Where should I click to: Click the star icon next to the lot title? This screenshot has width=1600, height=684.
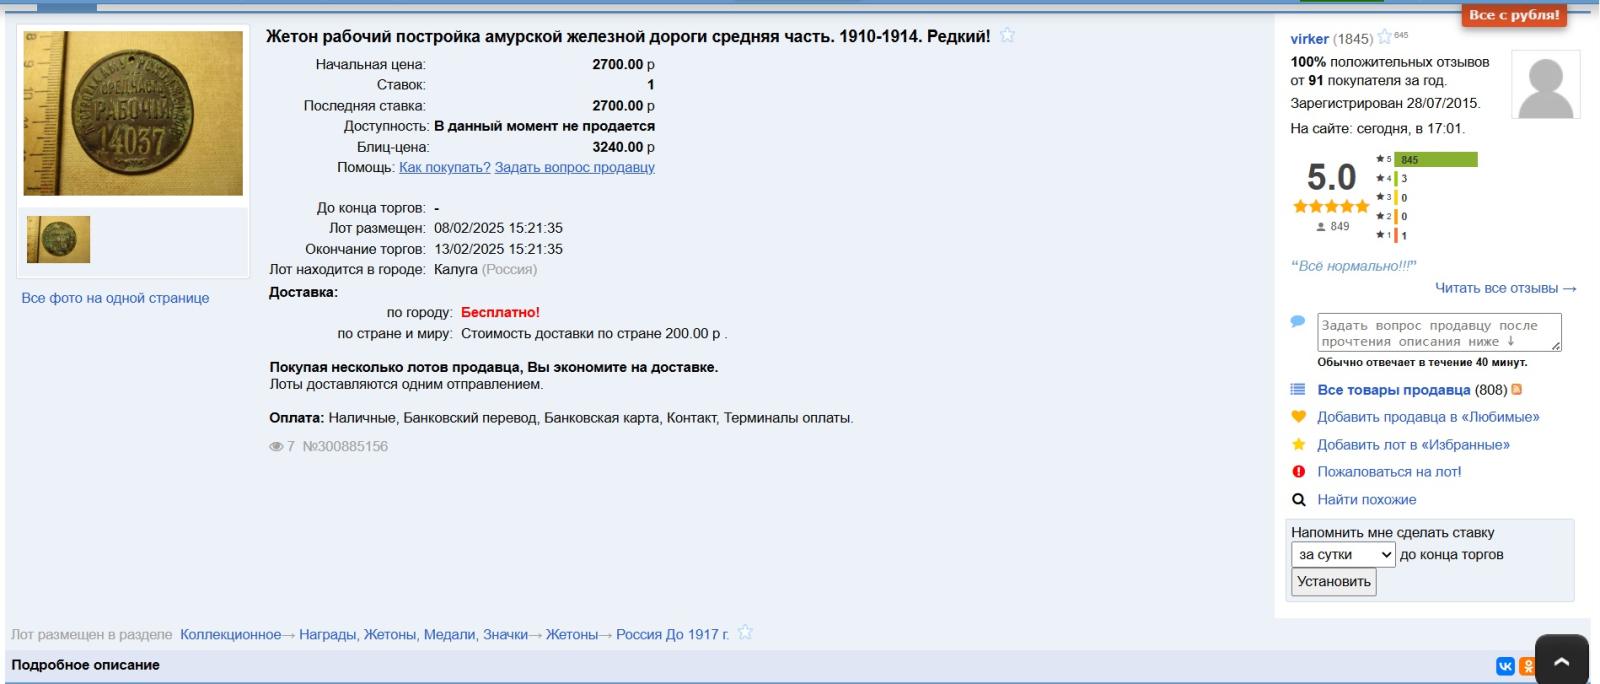(1007, 35)
